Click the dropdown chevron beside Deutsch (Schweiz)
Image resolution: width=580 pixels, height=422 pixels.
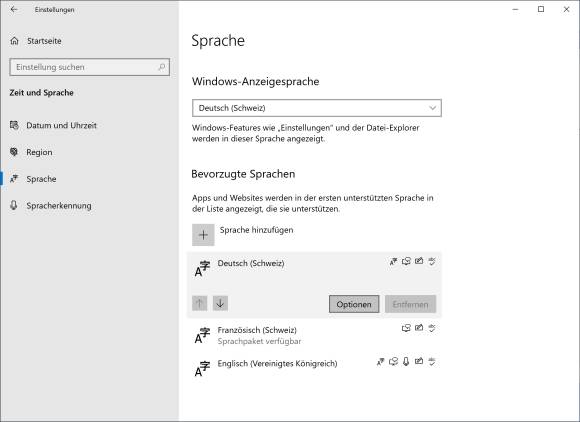[432, 108]
